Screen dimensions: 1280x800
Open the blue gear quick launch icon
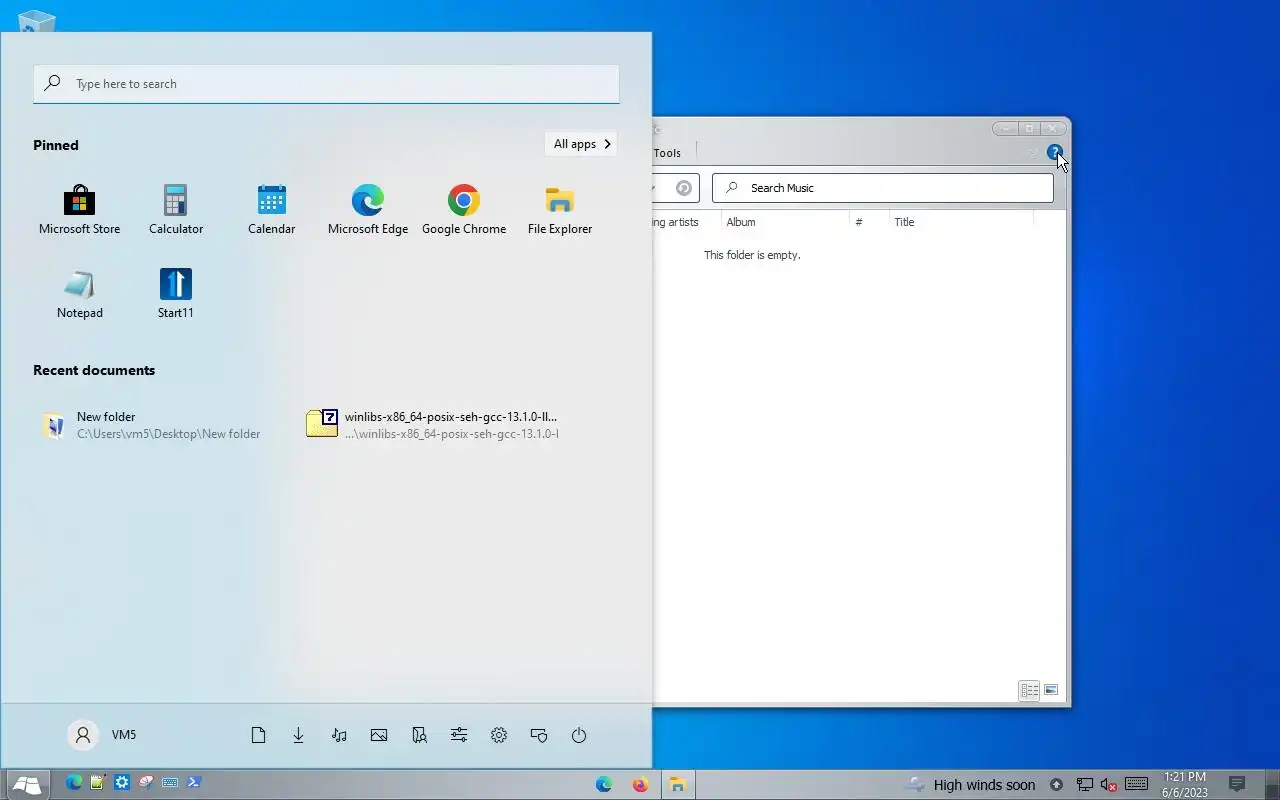click(122, 783)
